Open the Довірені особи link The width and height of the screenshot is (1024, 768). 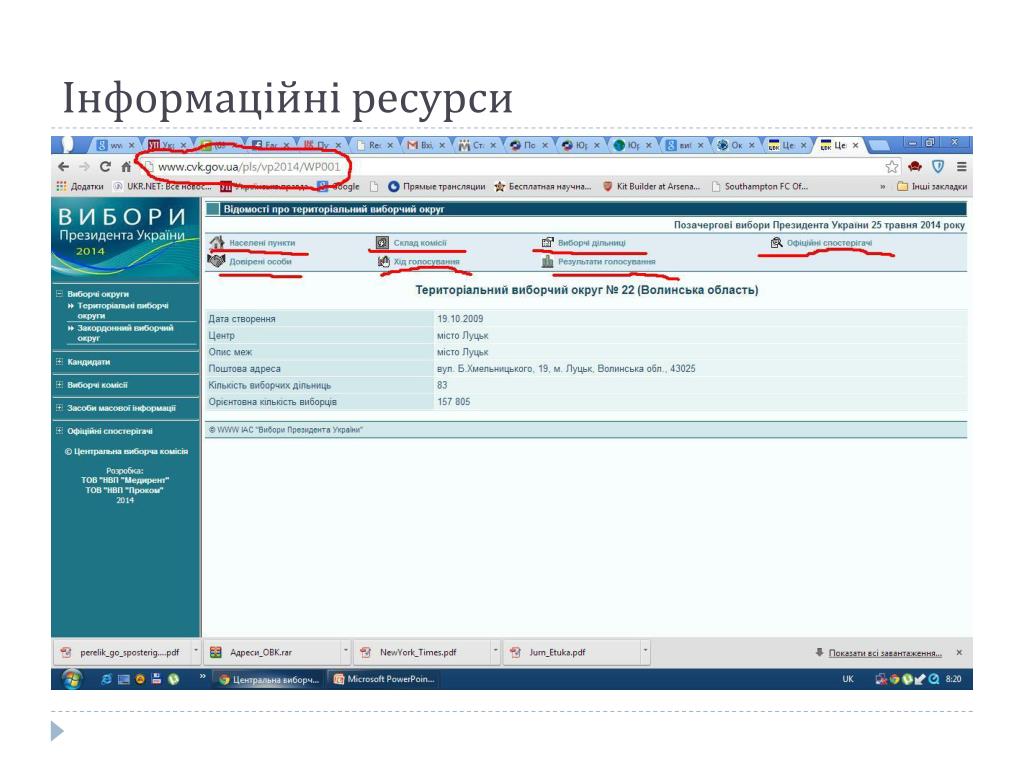point(261,261)
